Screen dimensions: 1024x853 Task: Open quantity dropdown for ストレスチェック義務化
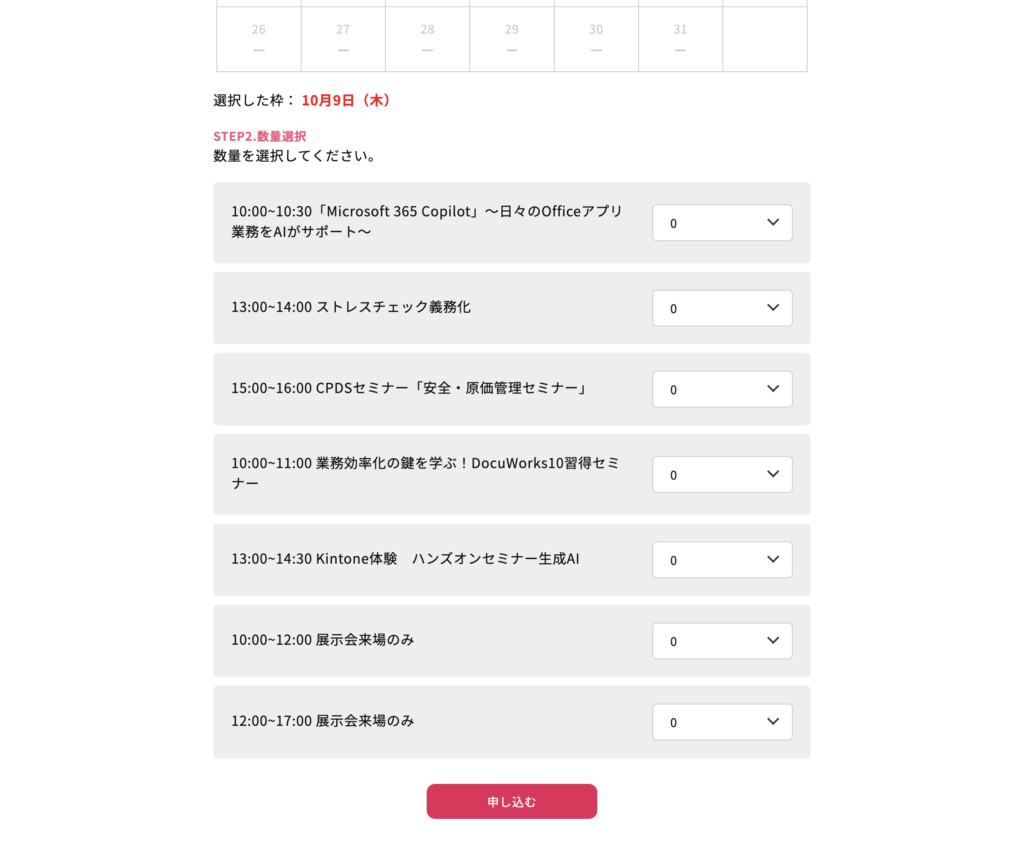pyautogui.click(x=722, y=308)
